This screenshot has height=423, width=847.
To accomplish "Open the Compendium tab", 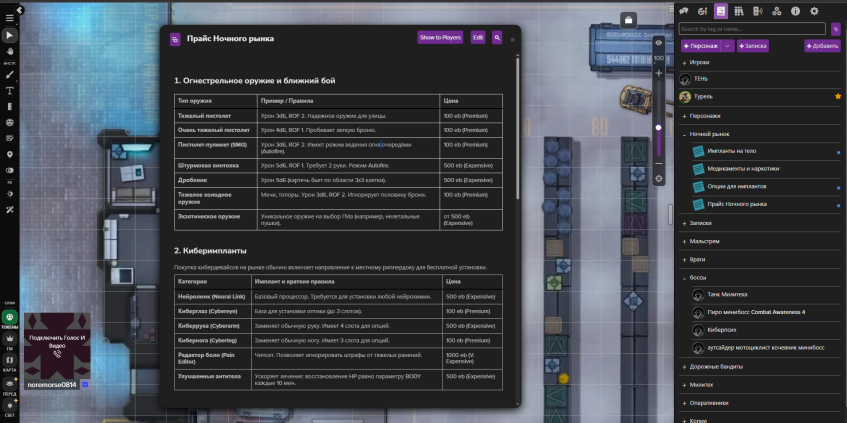I will pyautogui.click(x=739, y=11).
